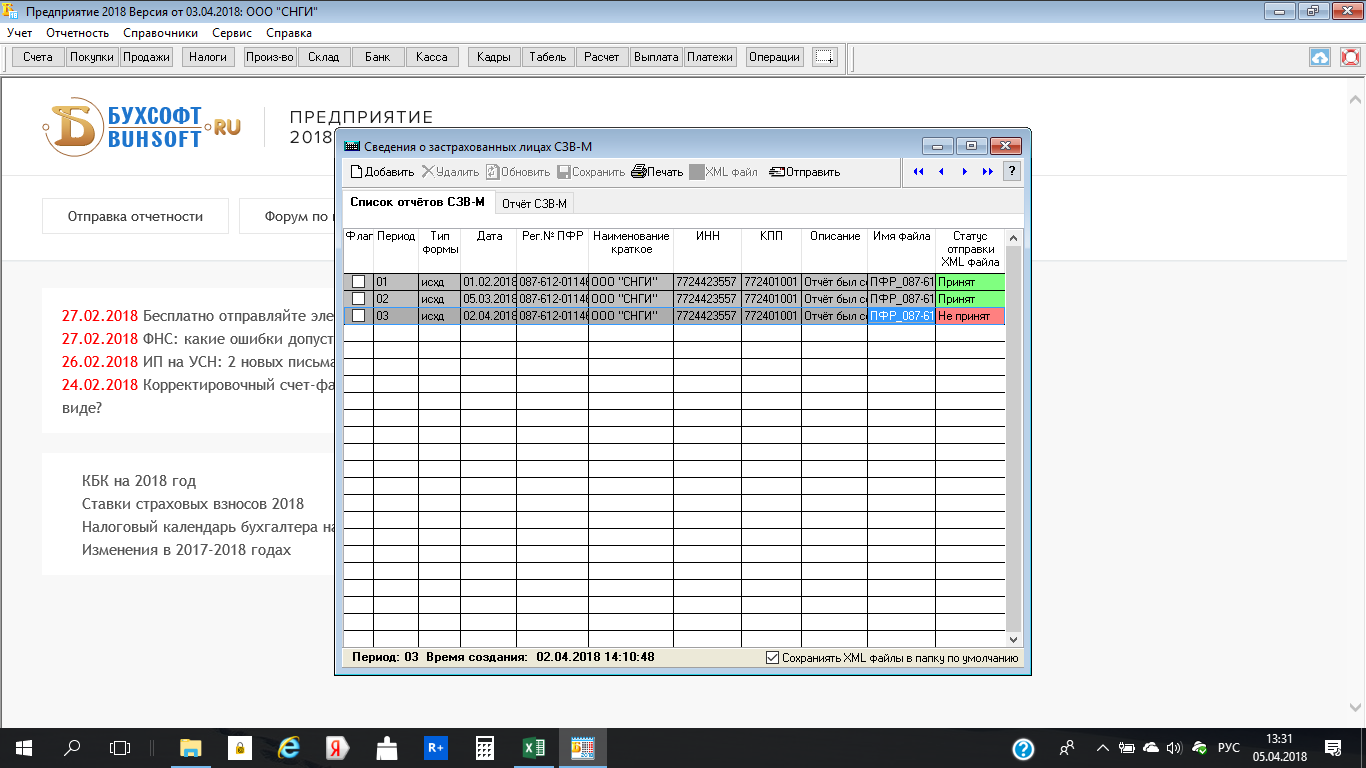Jump to first record navigation arrow
The width and height of the screenshot is (1366, 768).
918,172
